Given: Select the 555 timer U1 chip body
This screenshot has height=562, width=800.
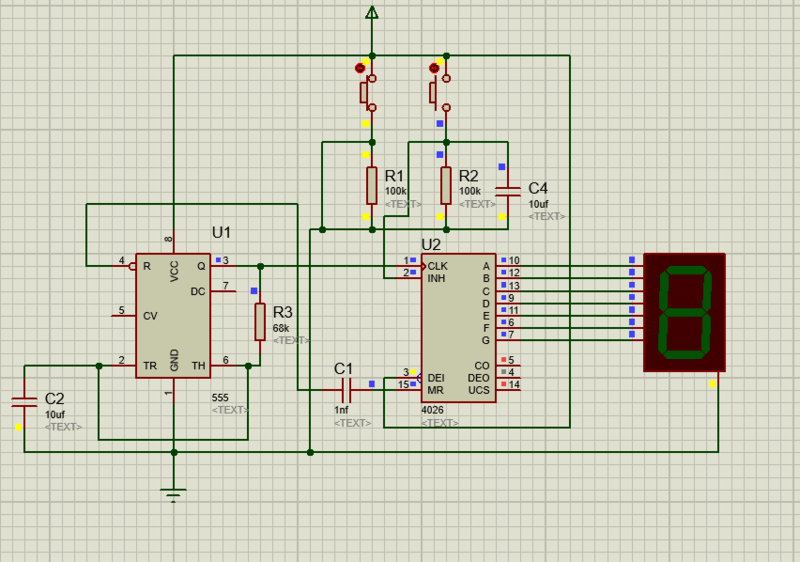Looking at the screenshot, I should [x=173, y=314].
